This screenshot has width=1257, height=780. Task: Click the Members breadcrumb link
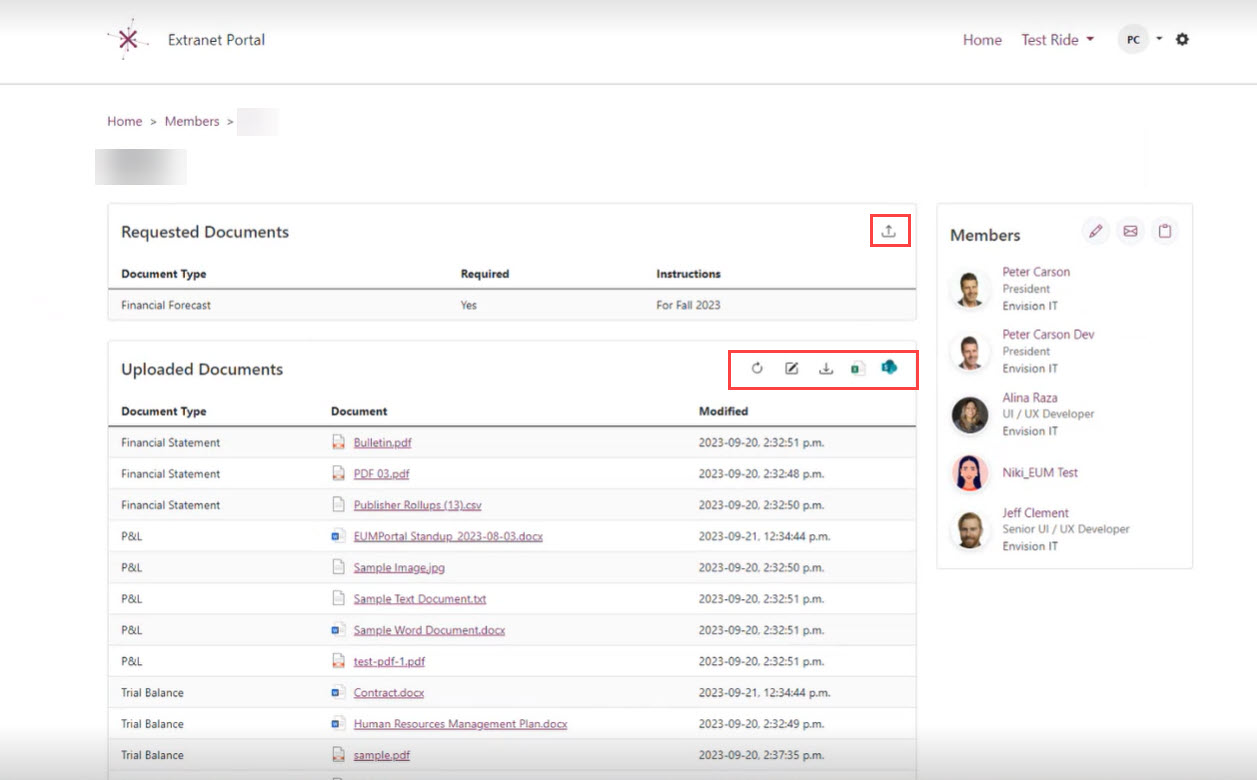(x=192, y=121)
